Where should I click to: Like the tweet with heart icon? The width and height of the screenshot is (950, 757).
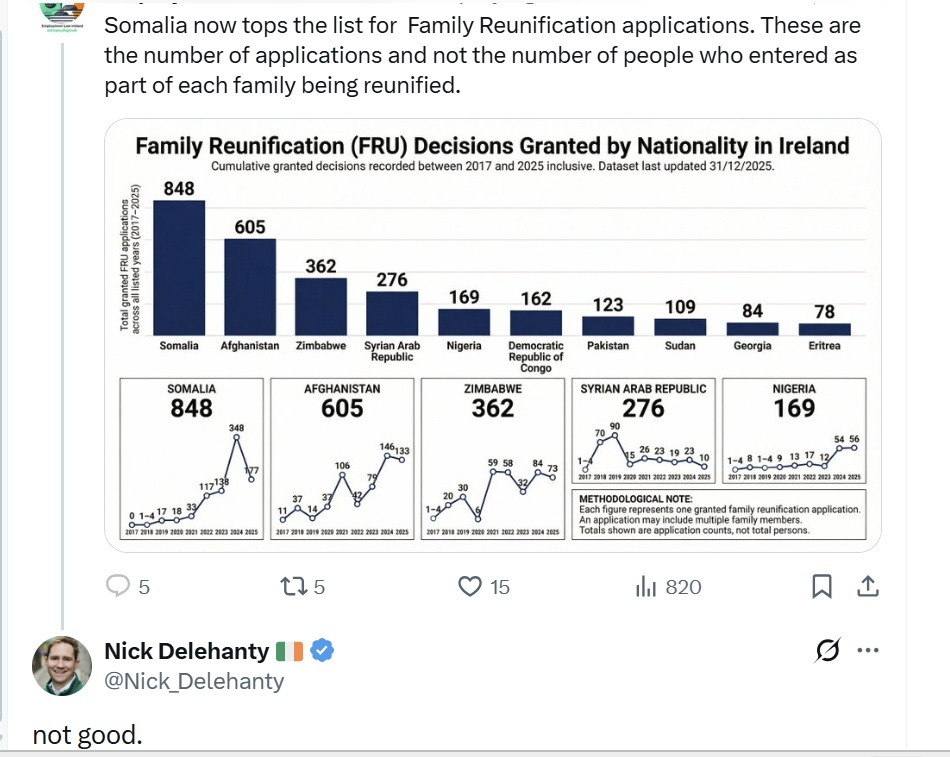click(x=469, y=586)
